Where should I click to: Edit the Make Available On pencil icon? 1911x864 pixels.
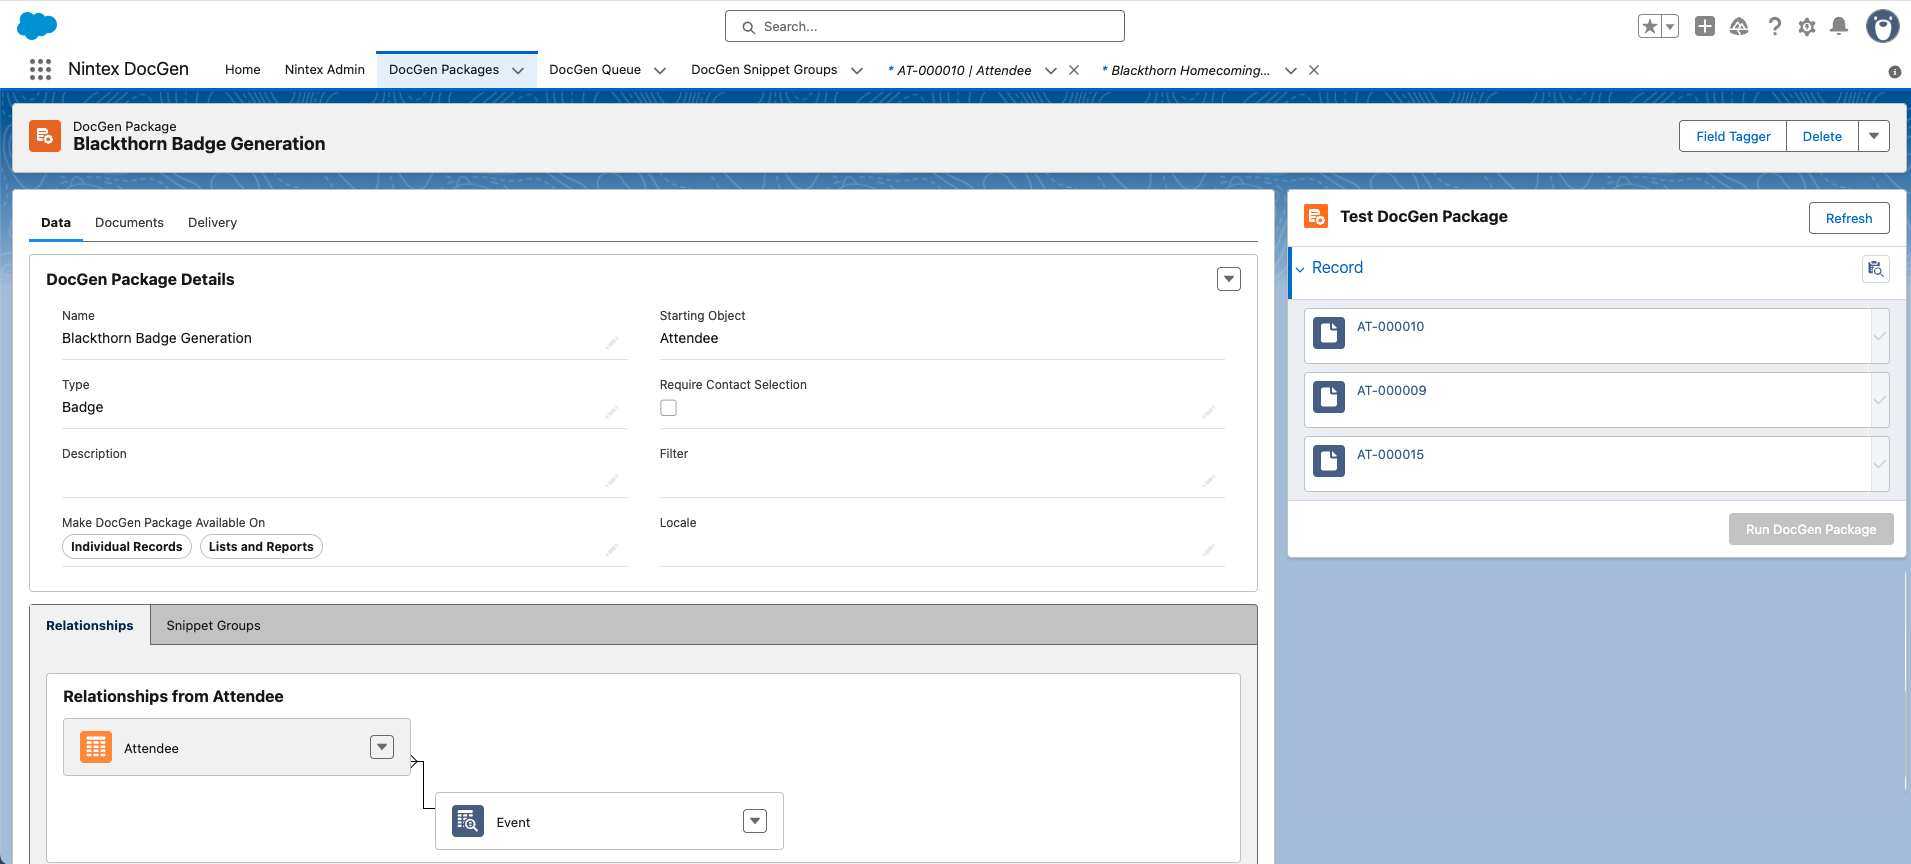pyautogui.click(x=612, y=550)
